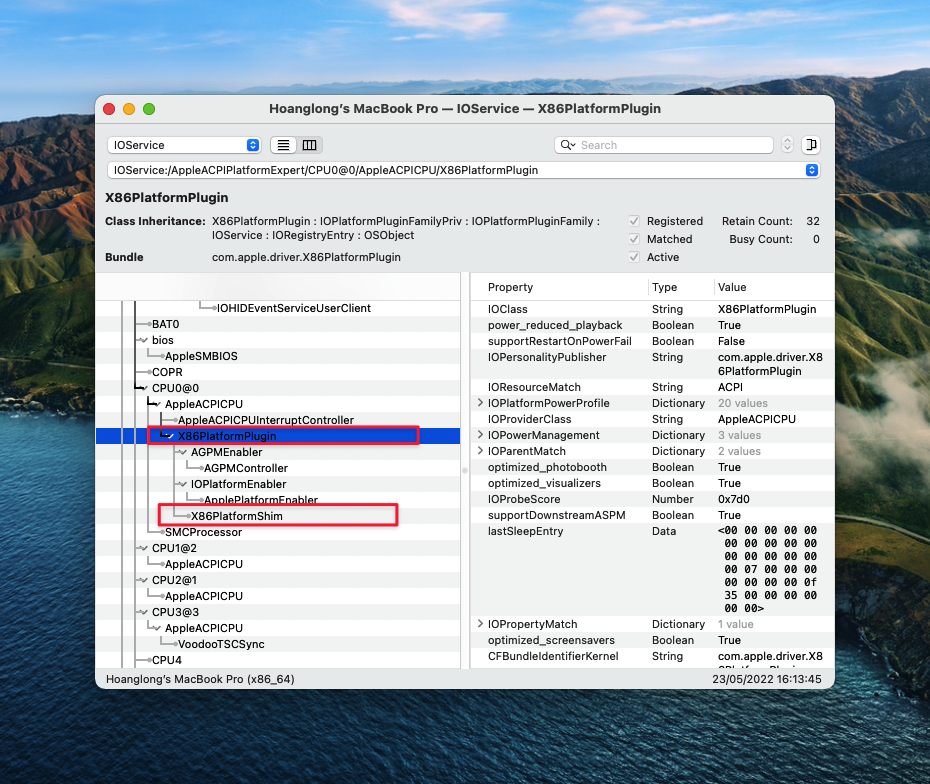Select VoodooTSCSync in the registry tree
Image resolution: width=930 pixels, height=784 pixels.
point(220,644)
